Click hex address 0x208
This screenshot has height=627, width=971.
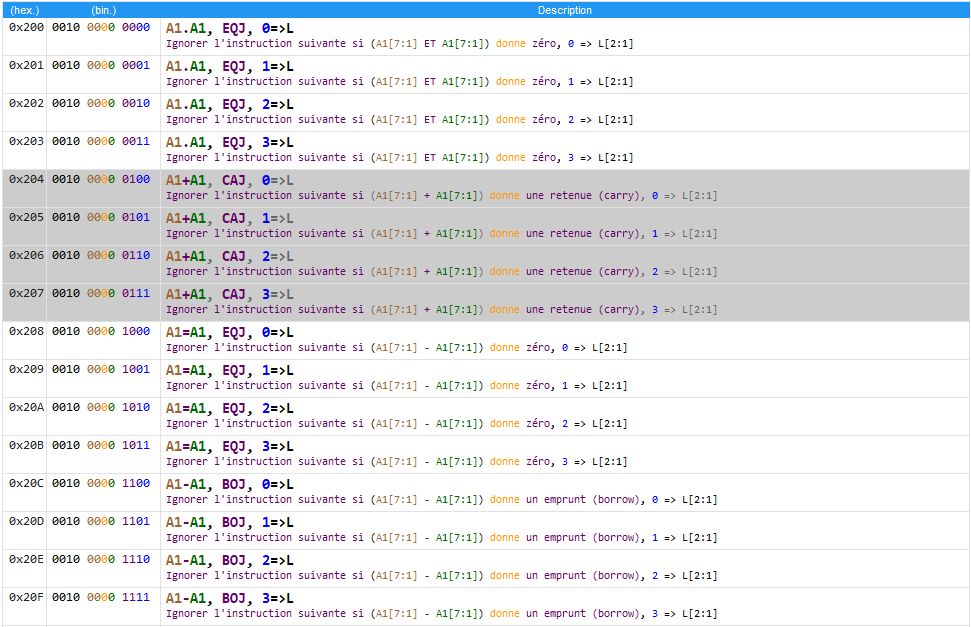(x=26, y=331)
